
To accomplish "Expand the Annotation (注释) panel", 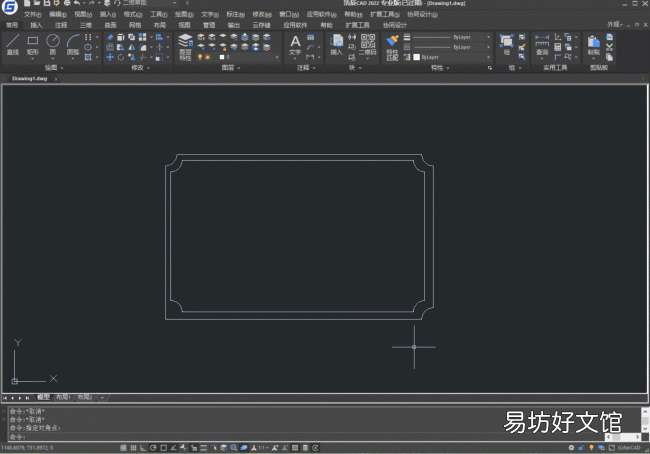I will pos(306,68).
